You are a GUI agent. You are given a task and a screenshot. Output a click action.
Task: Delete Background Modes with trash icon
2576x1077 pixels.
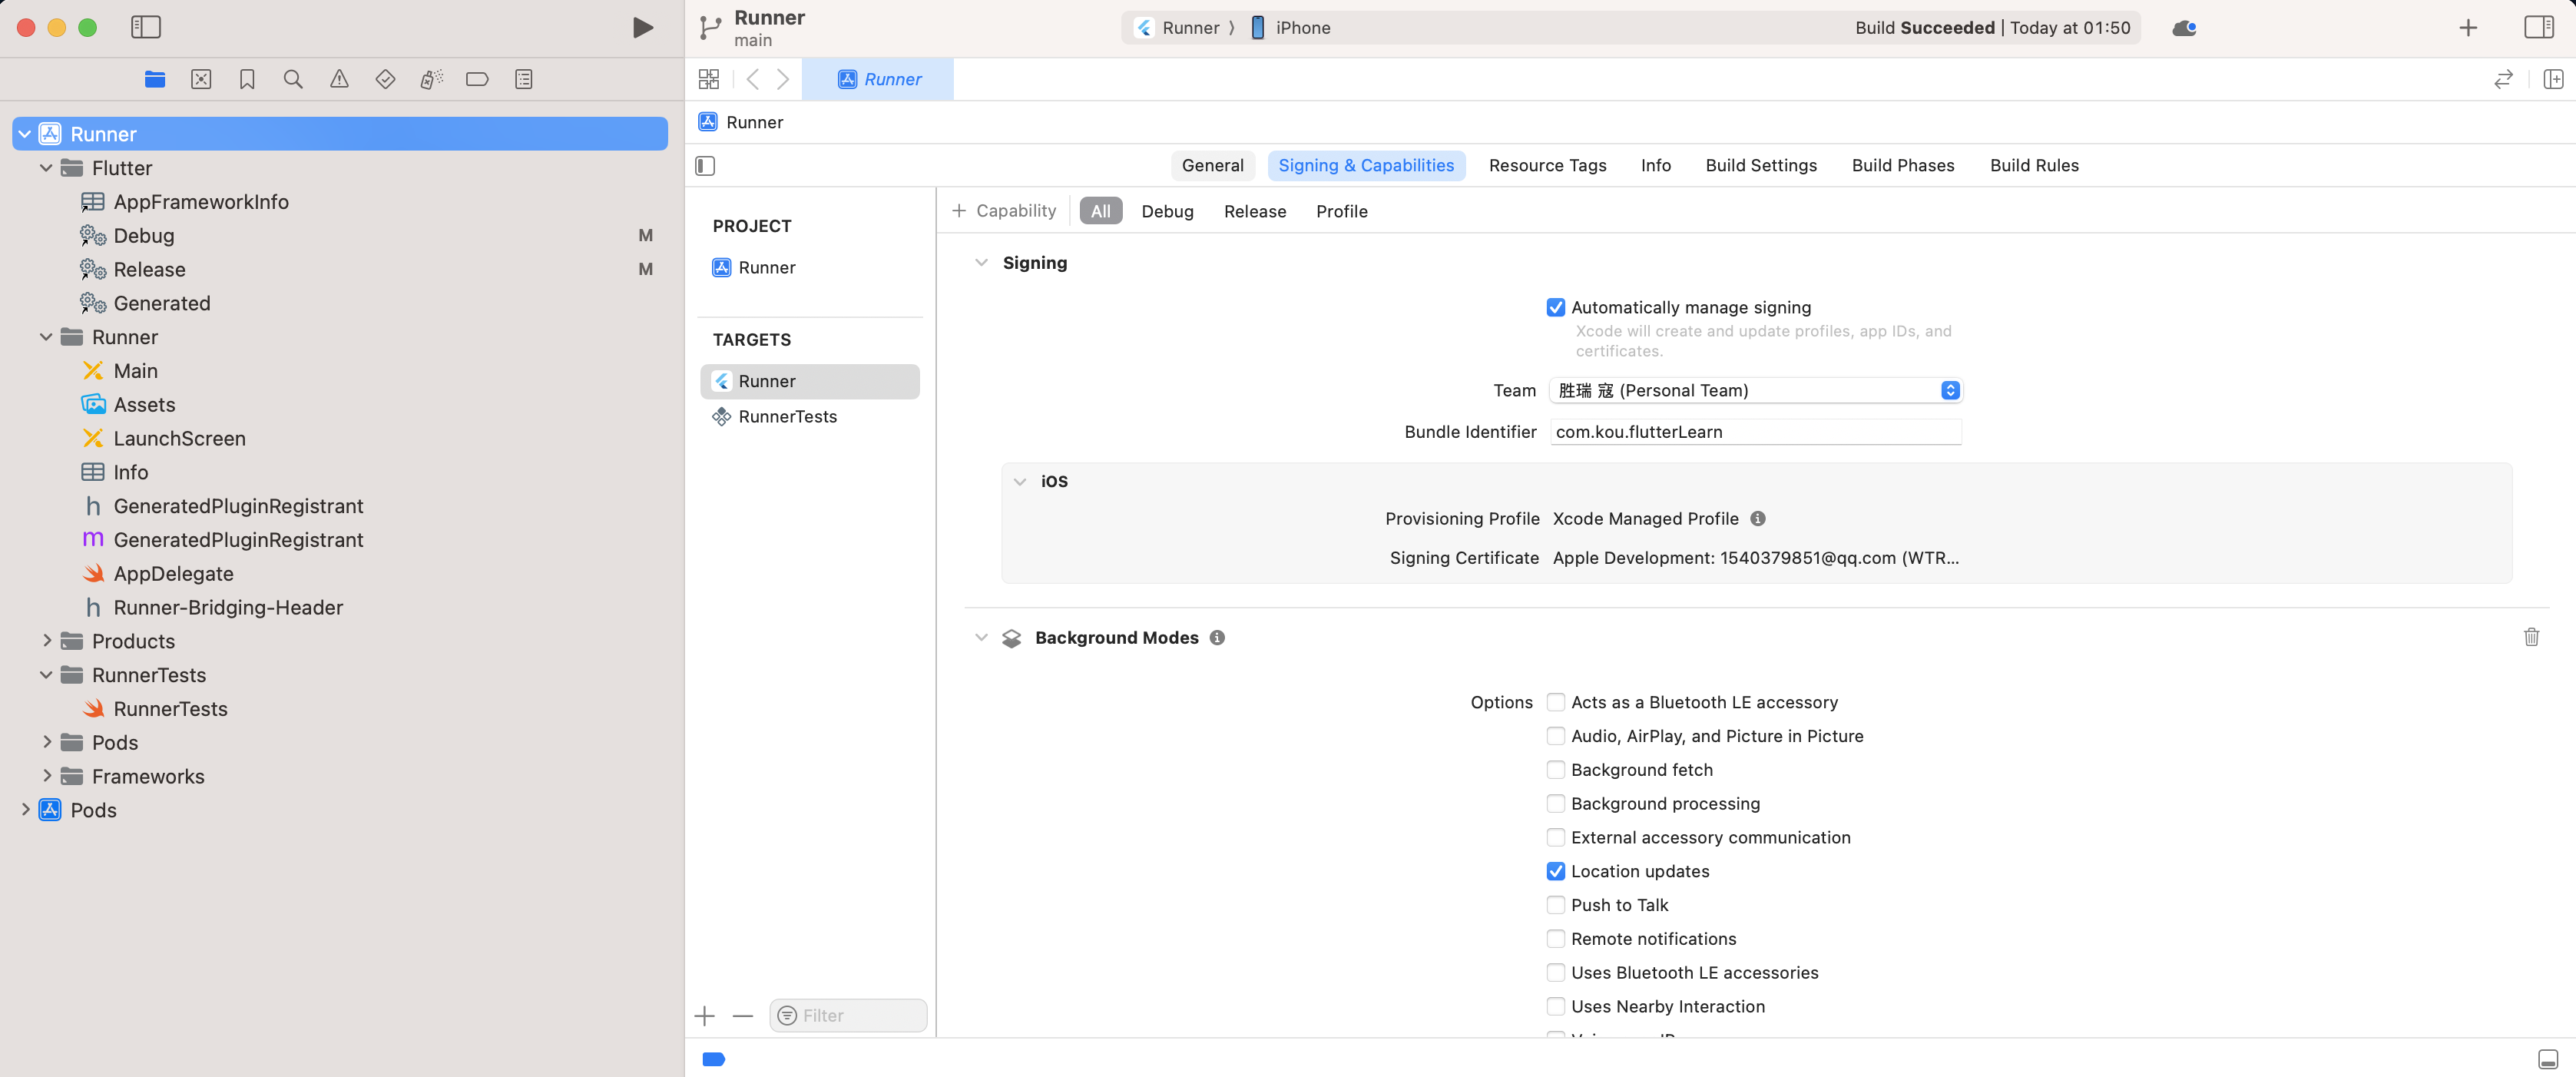pyautogui.click(x=2531, y=637)
